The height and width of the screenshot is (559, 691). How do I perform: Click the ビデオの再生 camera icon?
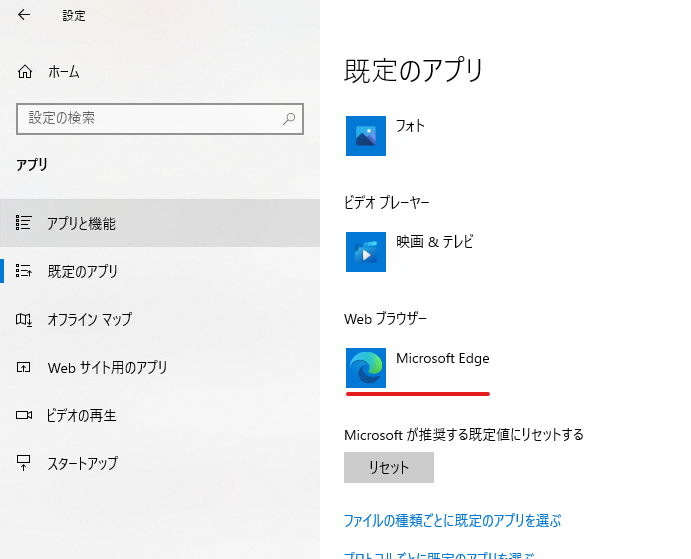point(25,415)
